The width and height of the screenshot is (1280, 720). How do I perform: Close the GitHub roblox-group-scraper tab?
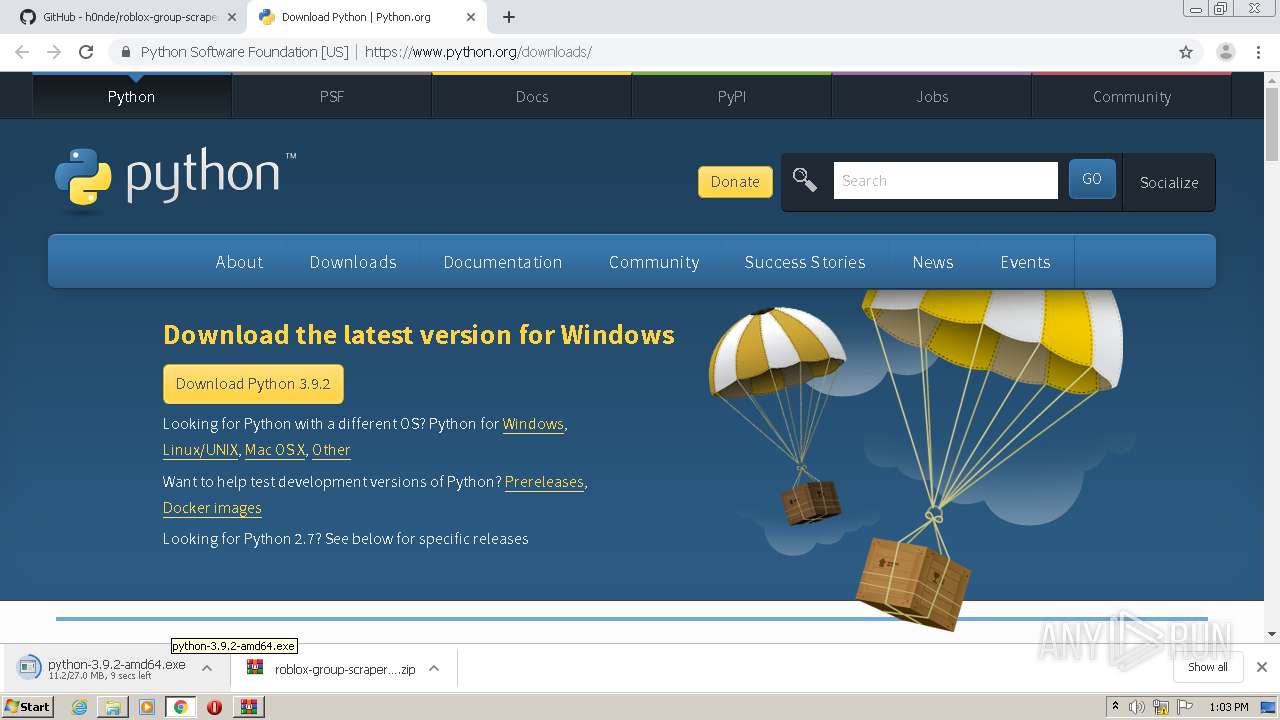(x=232, y=17)
